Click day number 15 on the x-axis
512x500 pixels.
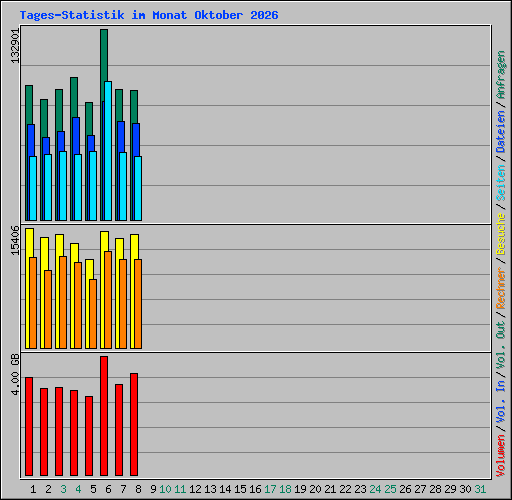[x=240, y=489]
